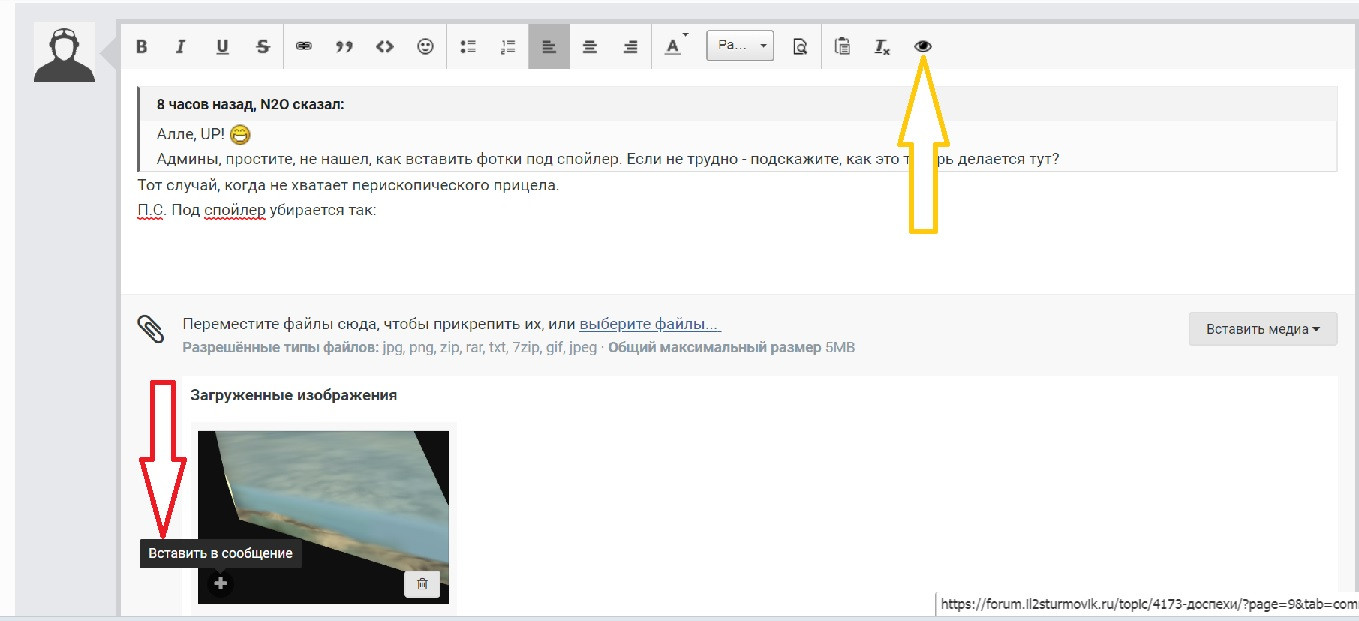Image resolution: width=1359 pixels, height=621 pixels.
Task: Click the 'Загруженные изображения' heading
Action: pyautogui.click(x=294, y=395)
